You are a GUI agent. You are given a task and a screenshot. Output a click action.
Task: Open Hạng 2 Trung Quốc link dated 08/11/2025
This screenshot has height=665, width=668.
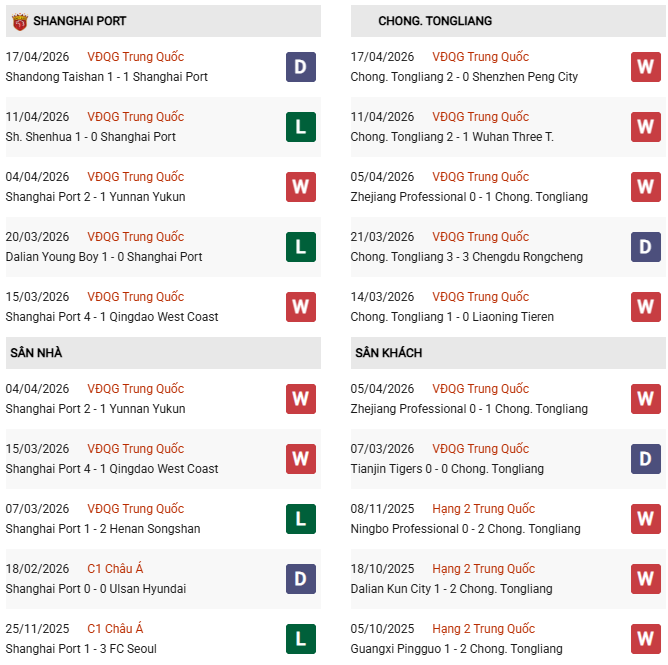click(x=483, y=509)
